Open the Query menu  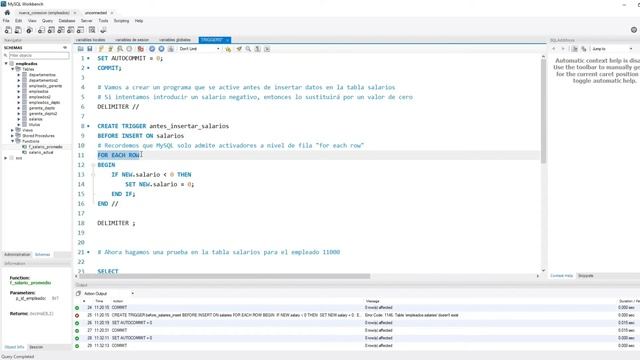[x=47, y=21]
